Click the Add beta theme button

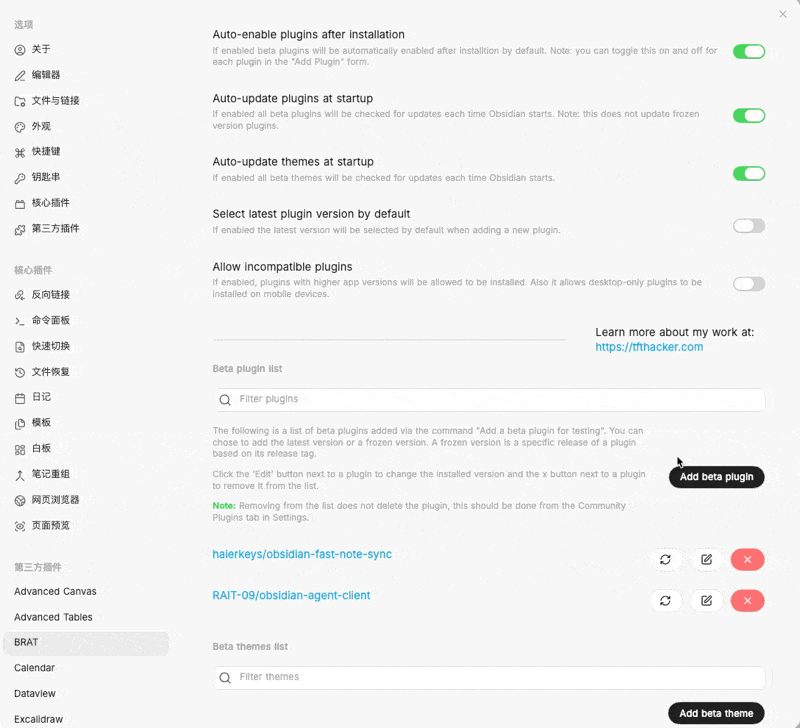716,713
